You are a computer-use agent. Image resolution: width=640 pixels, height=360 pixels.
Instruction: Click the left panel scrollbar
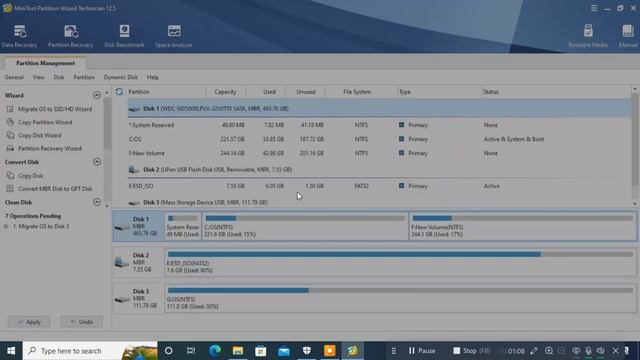[107, 123]
